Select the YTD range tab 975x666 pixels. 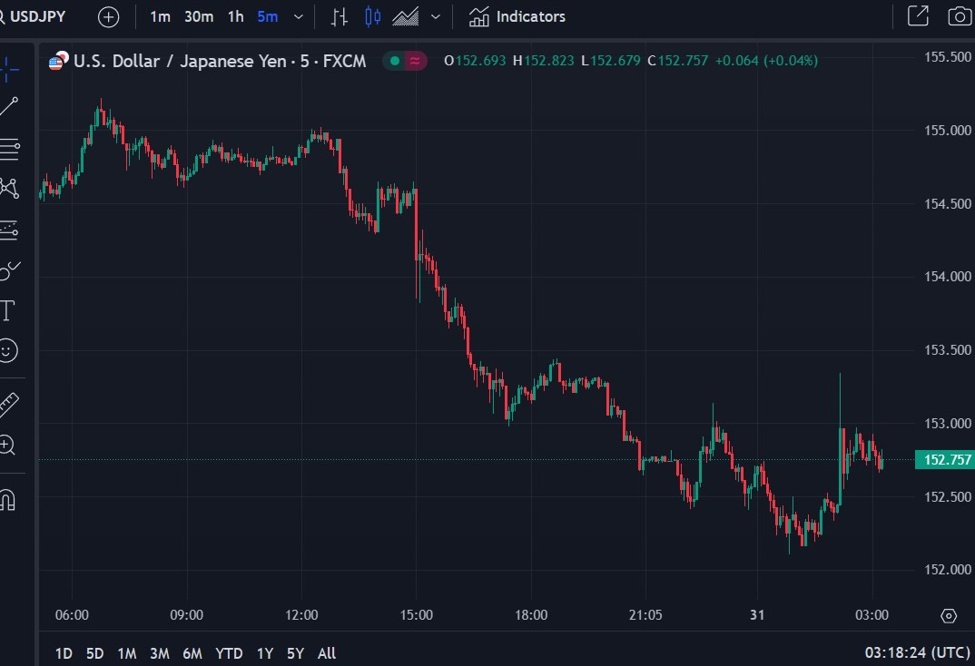click(228, 652)
